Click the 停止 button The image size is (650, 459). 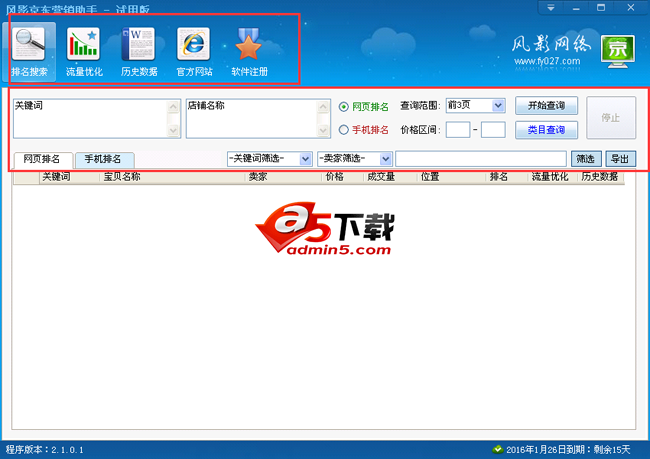point(611,118)
